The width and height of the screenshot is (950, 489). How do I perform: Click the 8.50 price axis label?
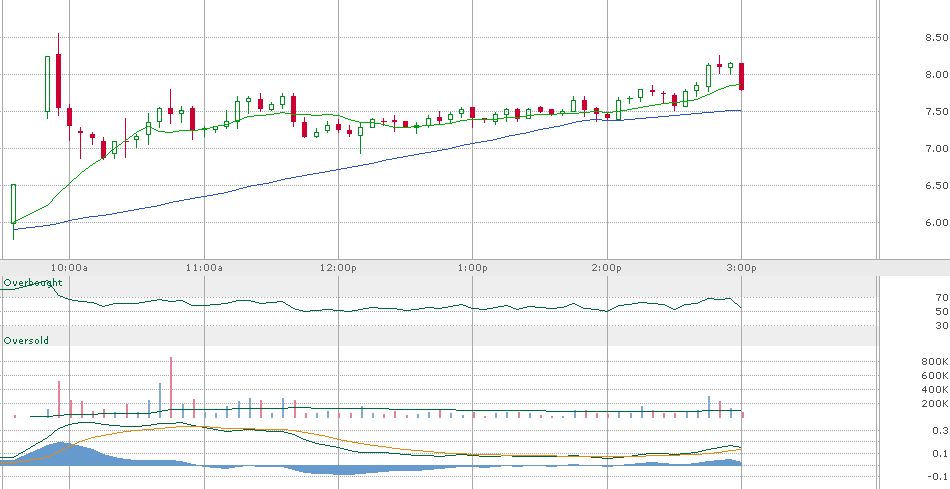(x=936, y=38)
